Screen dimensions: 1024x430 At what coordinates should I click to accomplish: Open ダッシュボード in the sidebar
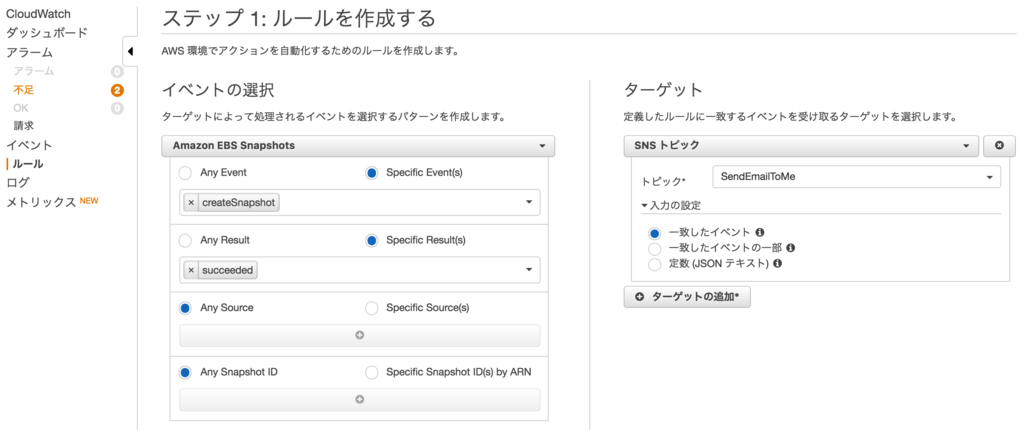pos(46,33)
